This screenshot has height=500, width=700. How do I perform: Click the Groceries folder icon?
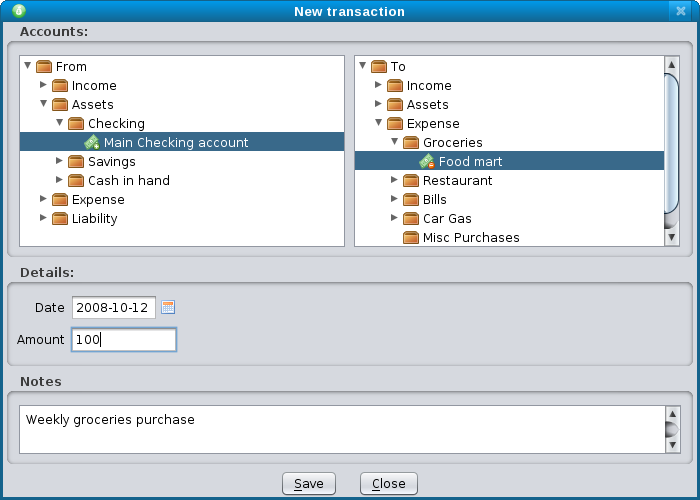click(411, 142)
